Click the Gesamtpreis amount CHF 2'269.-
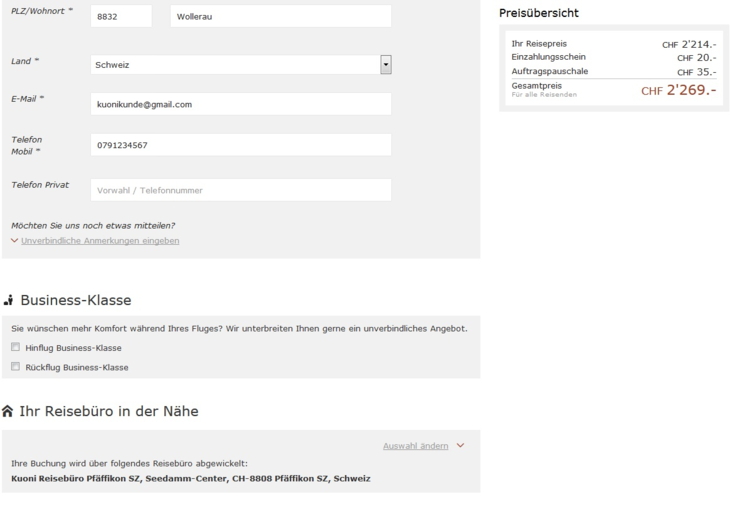 click(678, 90)
